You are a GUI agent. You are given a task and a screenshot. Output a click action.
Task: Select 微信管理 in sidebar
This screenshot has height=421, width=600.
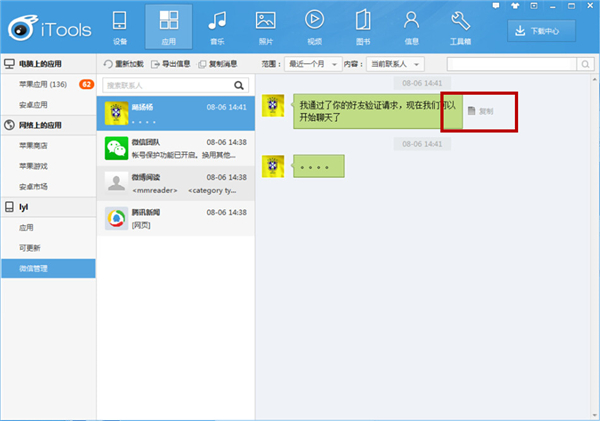[48, 268]
